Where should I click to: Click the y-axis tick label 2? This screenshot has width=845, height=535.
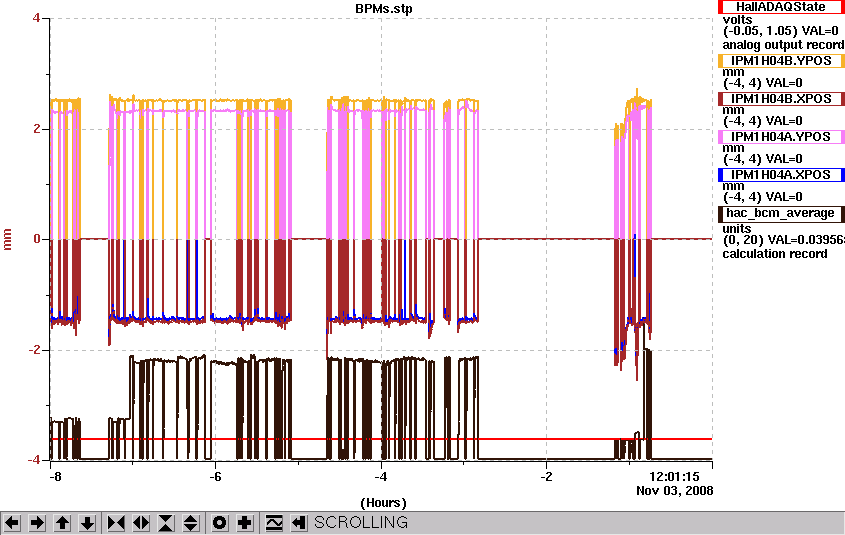tap(36, 128)
